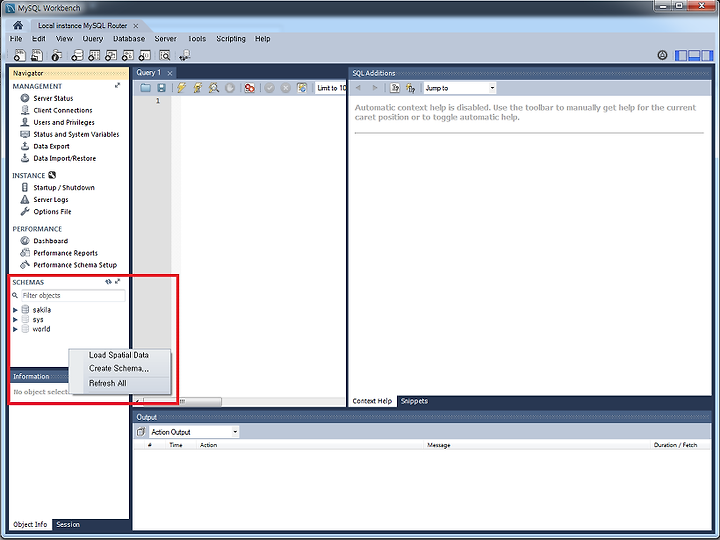Image resolution: width=720 pixels, height=540 pixels.
Task: Expand the sakila schema tree node
Action: (15, 310)
